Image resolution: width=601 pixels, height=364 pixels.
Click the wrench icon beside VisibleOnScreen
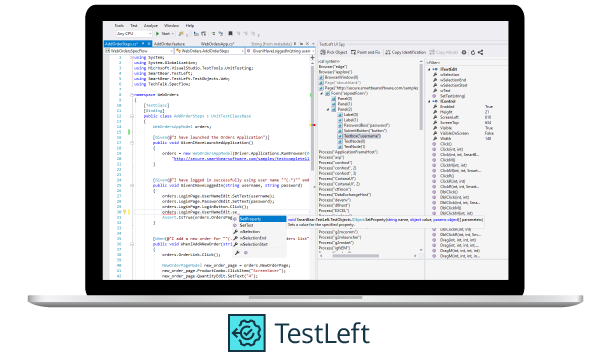click(435, 133)
